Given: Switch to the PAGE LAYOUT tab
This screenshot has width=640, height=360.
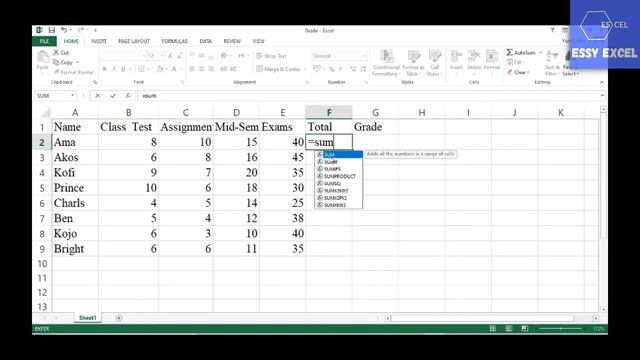Looking at the screenshot, I should coord(134,41).
